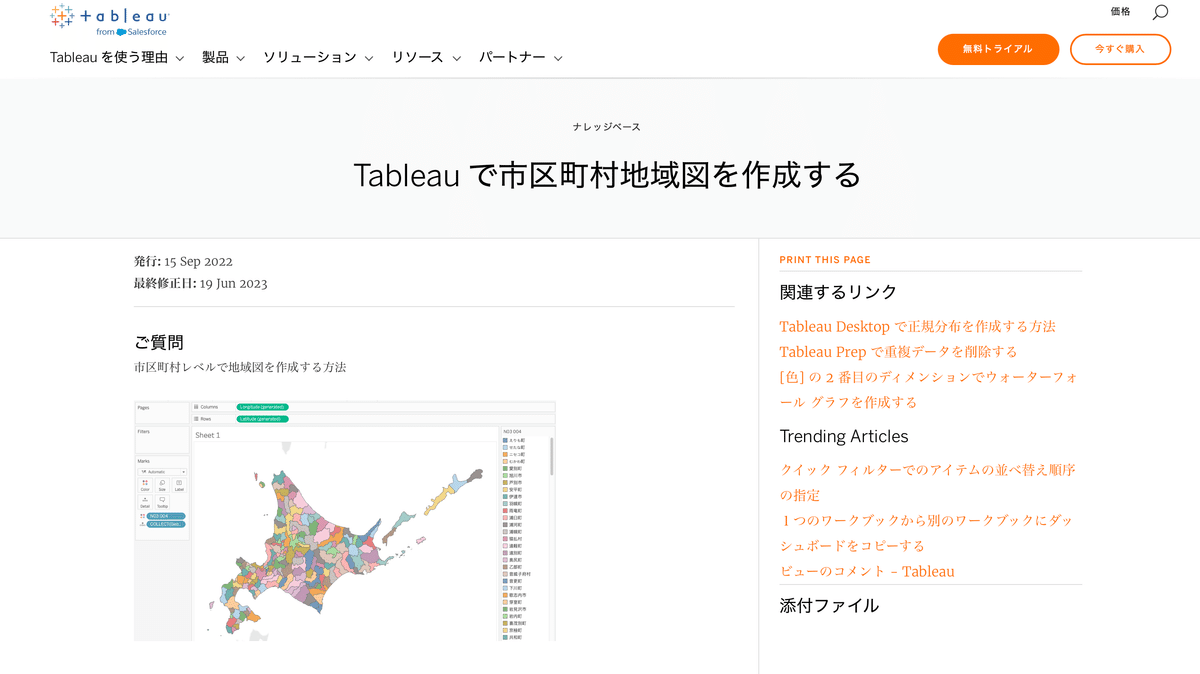Click the 関連するリンク heading
Image resolution: width=1200 pixels, height=674 pixels.
[838, 292]
